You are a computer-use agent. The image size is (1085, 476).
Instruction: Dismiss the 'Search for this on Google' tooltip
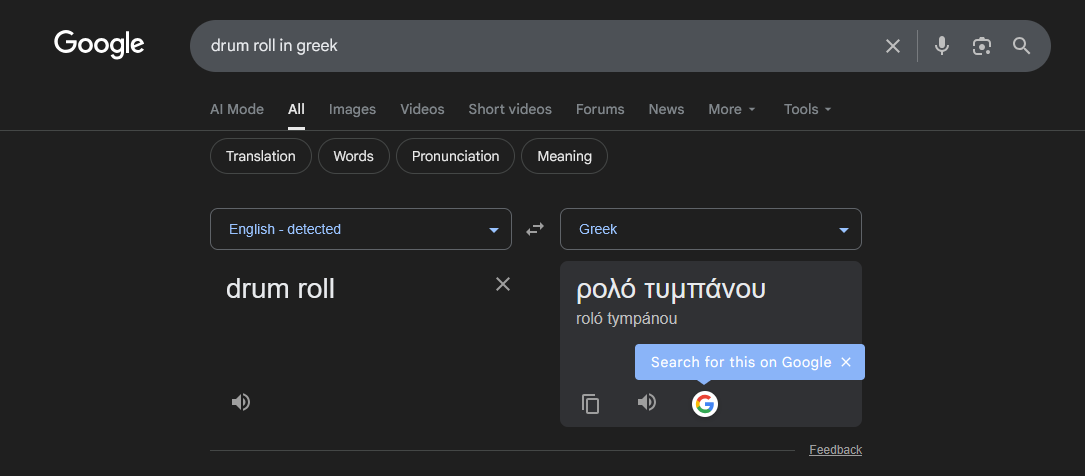click(846, 362)
